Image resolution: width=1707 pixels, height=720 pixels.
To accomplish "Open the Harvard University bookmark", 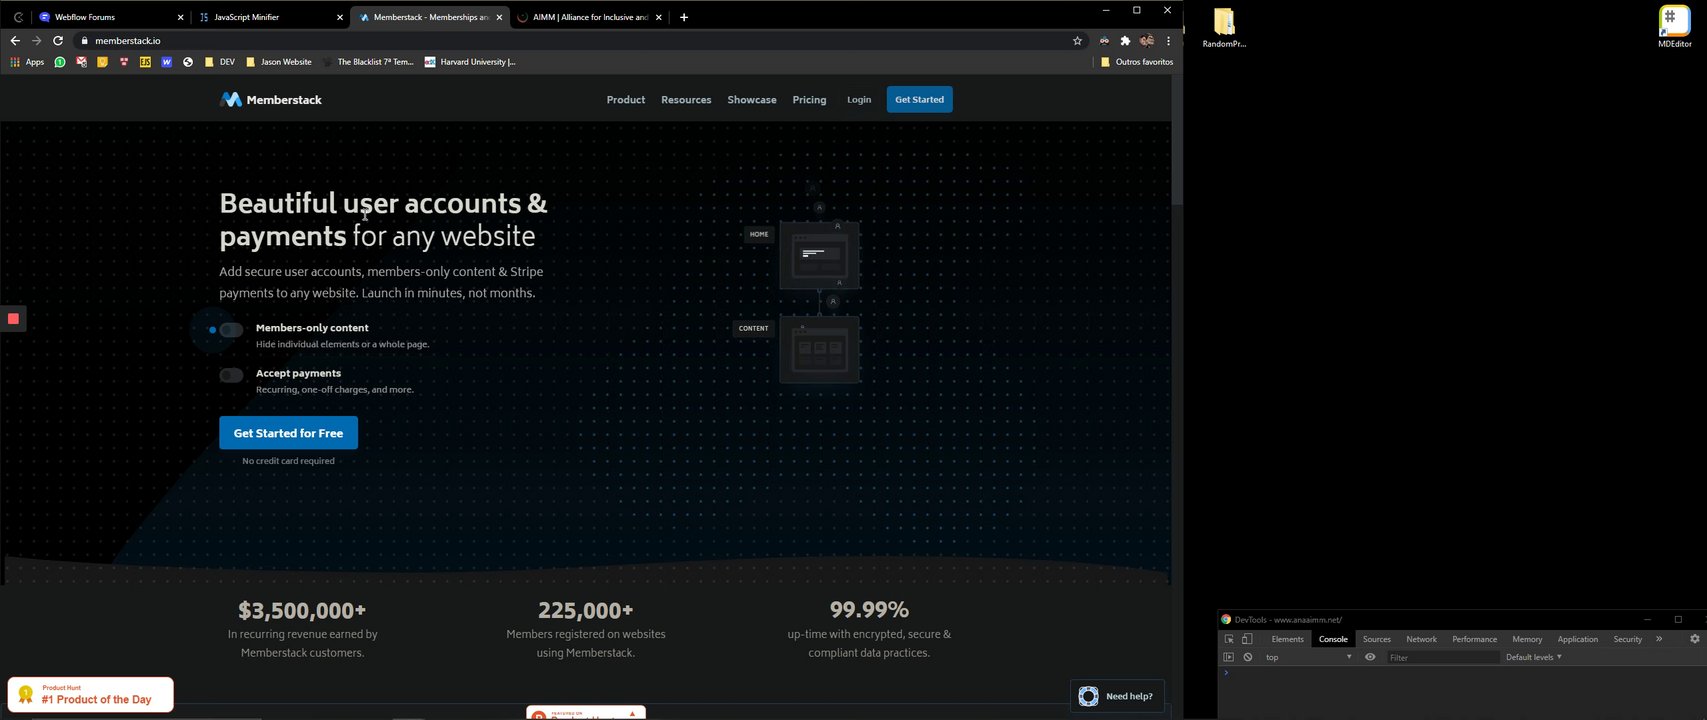I will click(x=470, y=62).
